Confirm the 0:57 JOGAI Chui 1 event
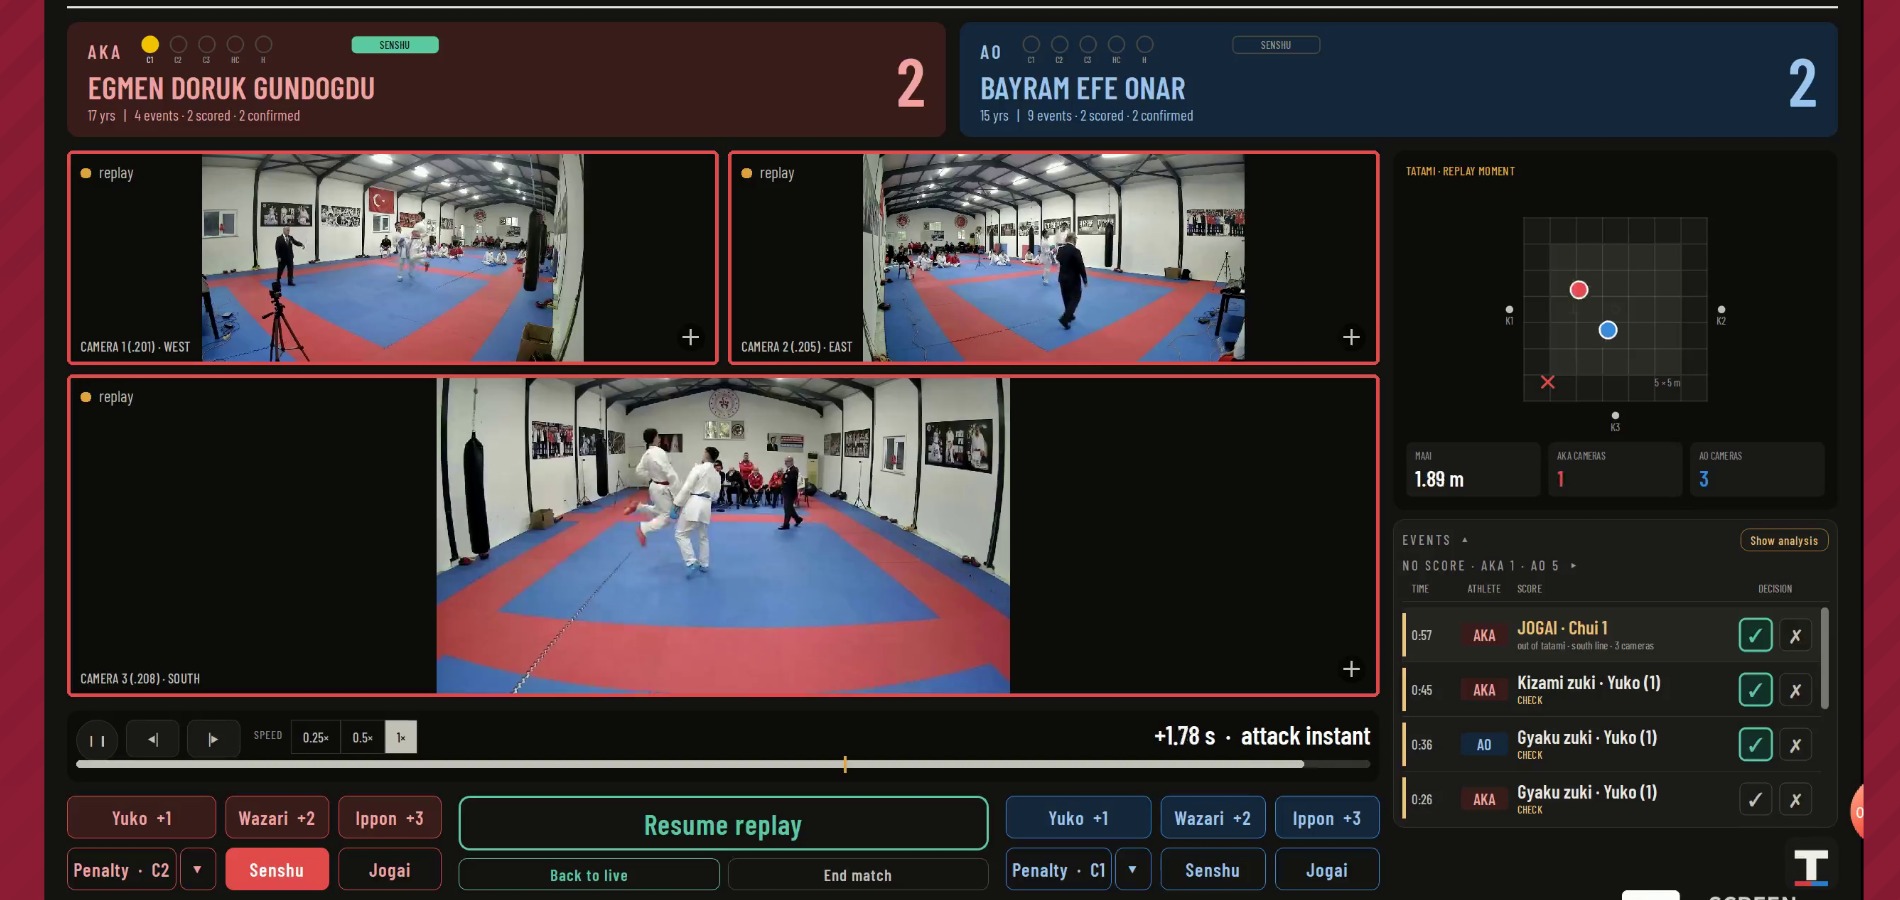 1755,635
